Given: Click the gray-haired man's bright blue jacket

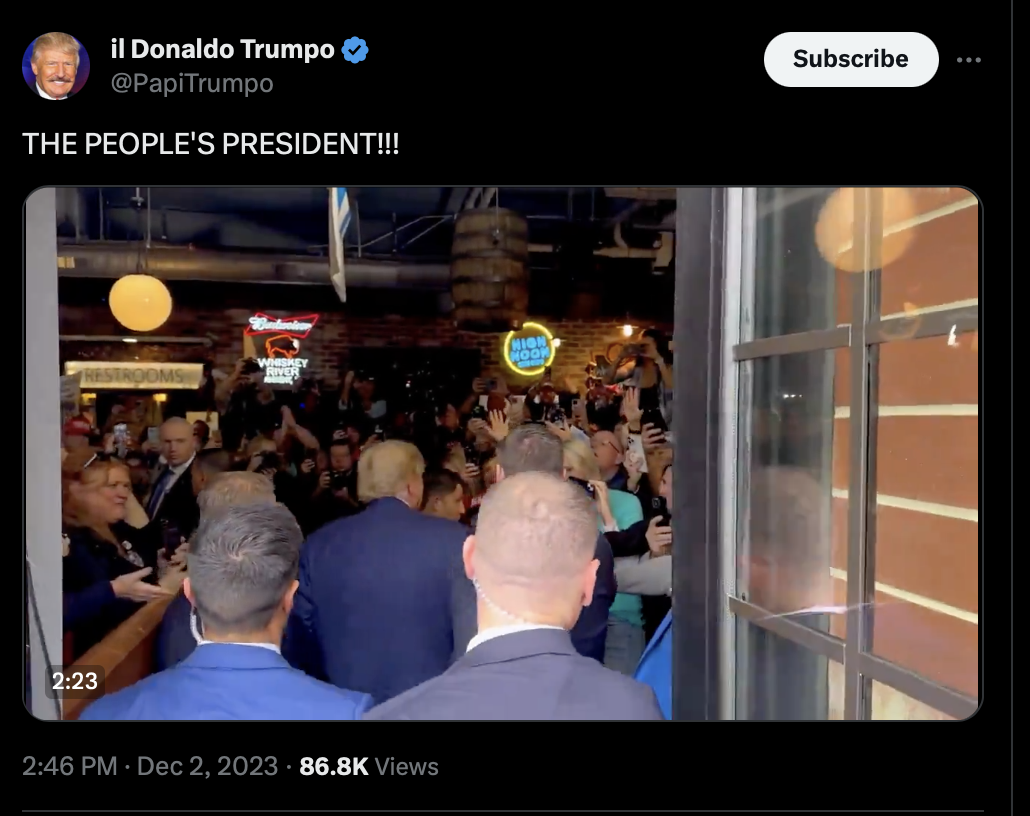Looking at the screenshot, I should tap(224, 683).
